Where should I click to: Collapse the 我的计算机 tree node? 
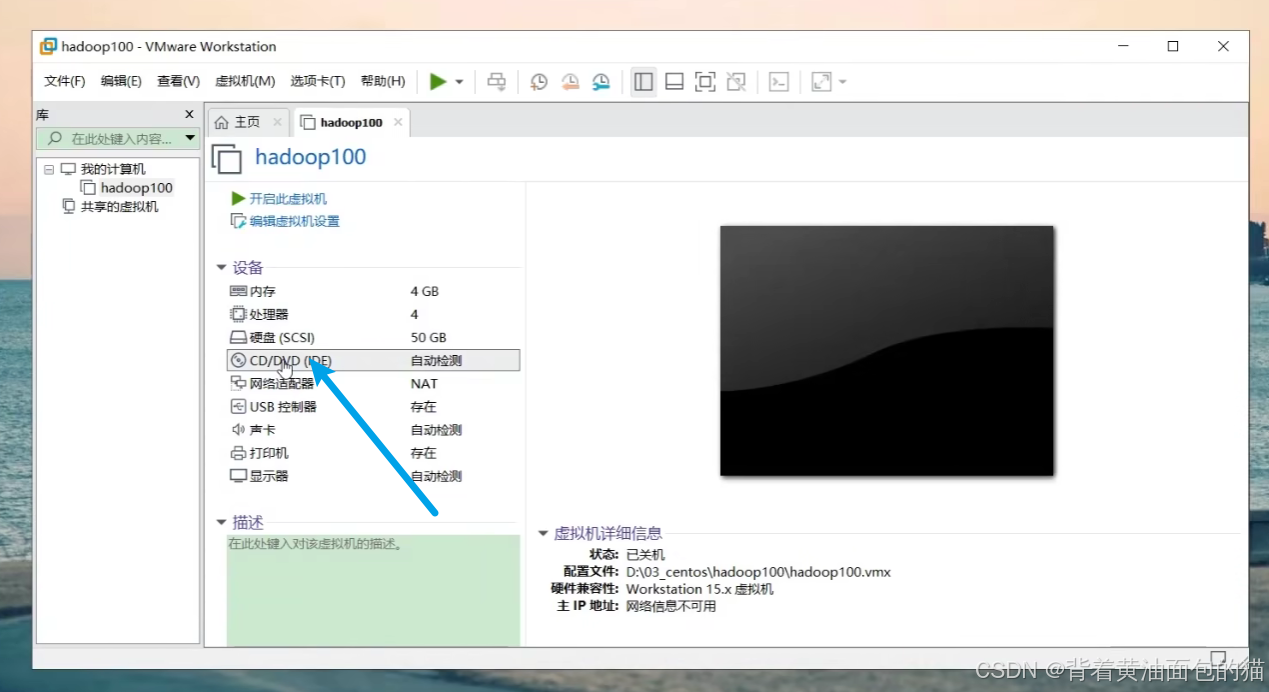pyautogui.click(x=49, y=169)
